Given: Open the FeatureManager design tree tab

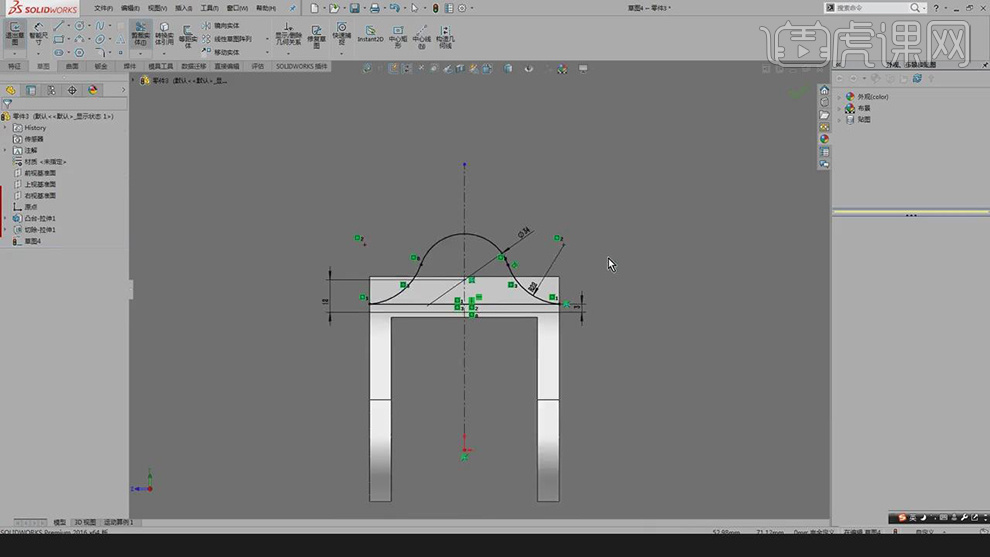Looking at the screenshot, I should pyautogui.click(x=11, y=90).
